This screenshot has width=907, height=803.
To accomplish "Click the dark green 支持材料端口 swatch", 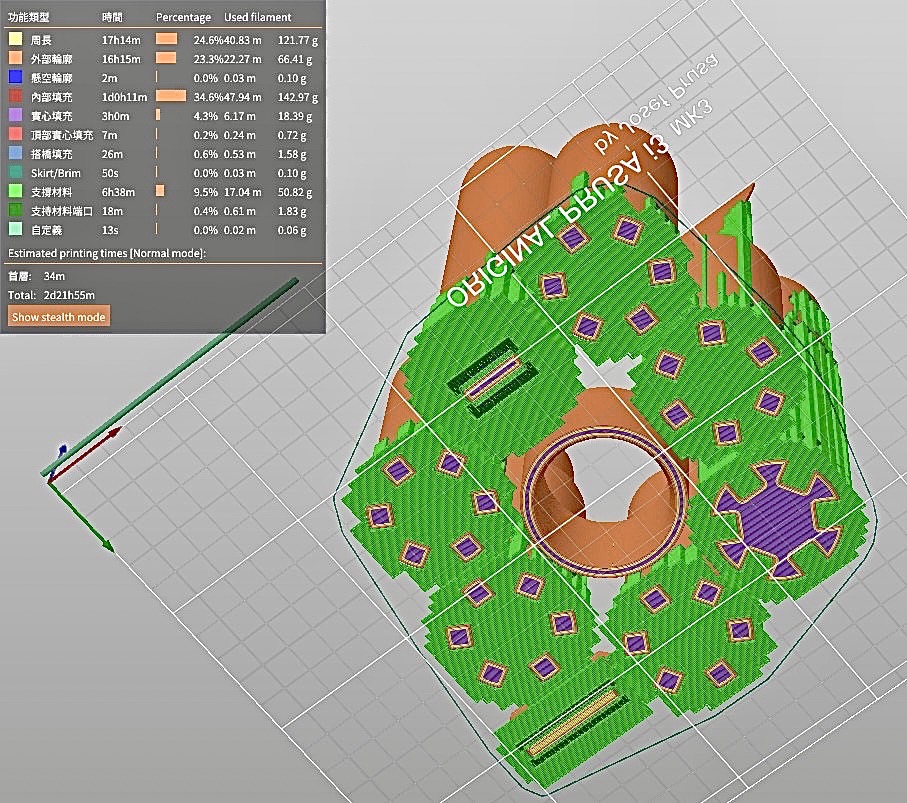I will [x=15, y=210].
